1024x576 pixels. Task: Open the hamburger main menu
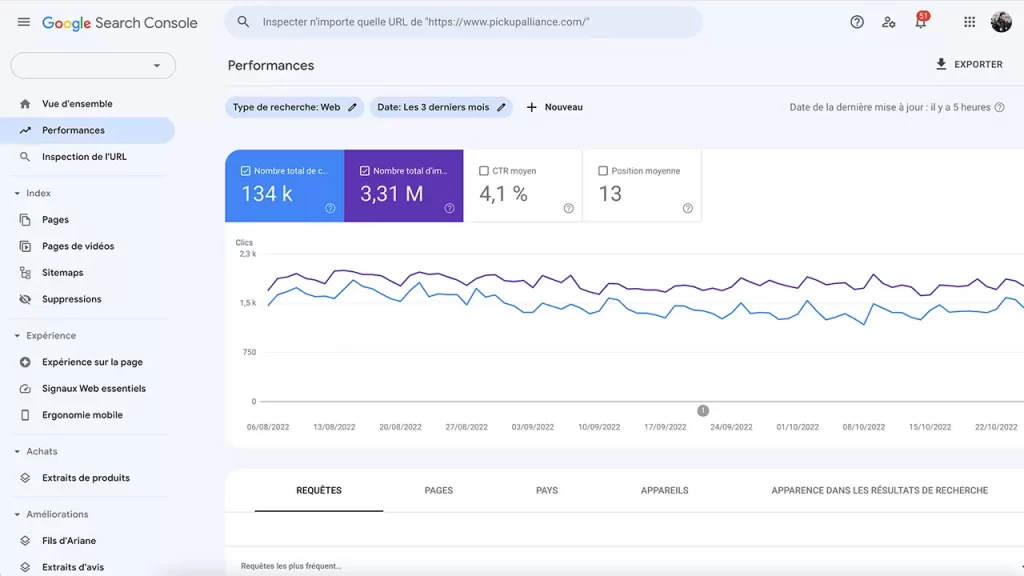(x=24, y=22)
